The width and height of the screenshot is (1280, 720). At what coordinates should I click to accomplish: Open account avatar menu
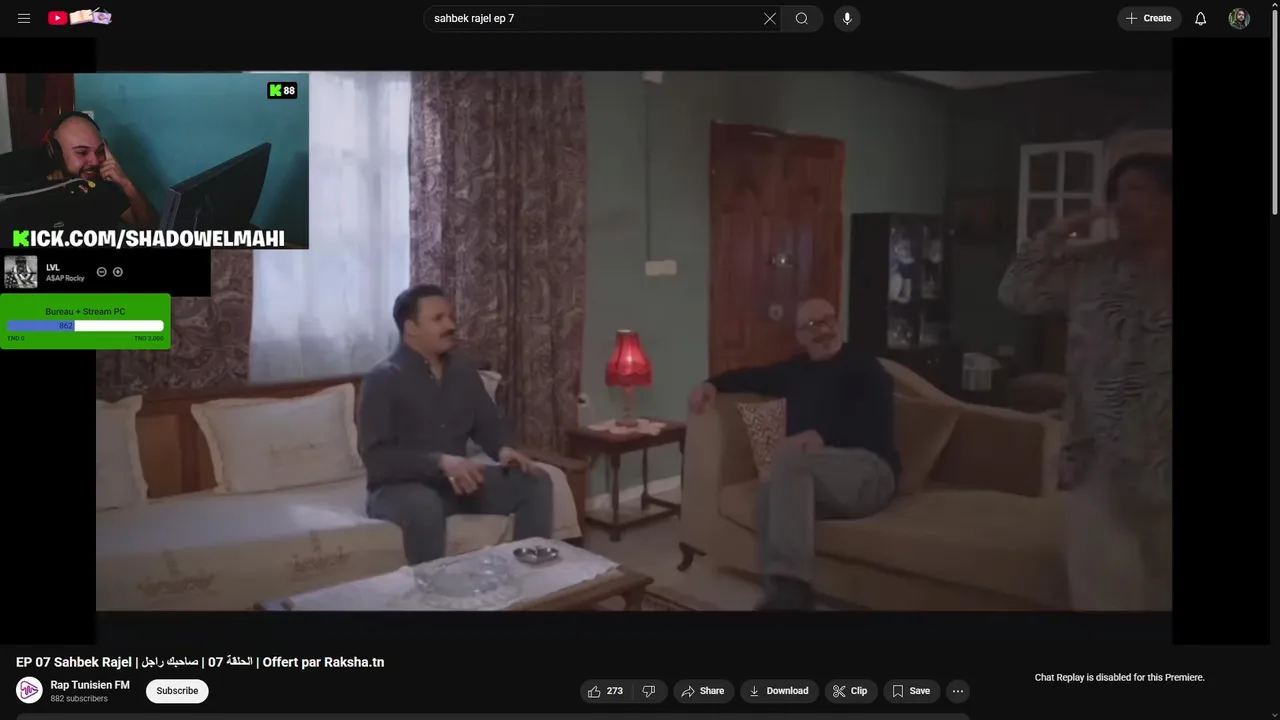[x=1239, y=18]
